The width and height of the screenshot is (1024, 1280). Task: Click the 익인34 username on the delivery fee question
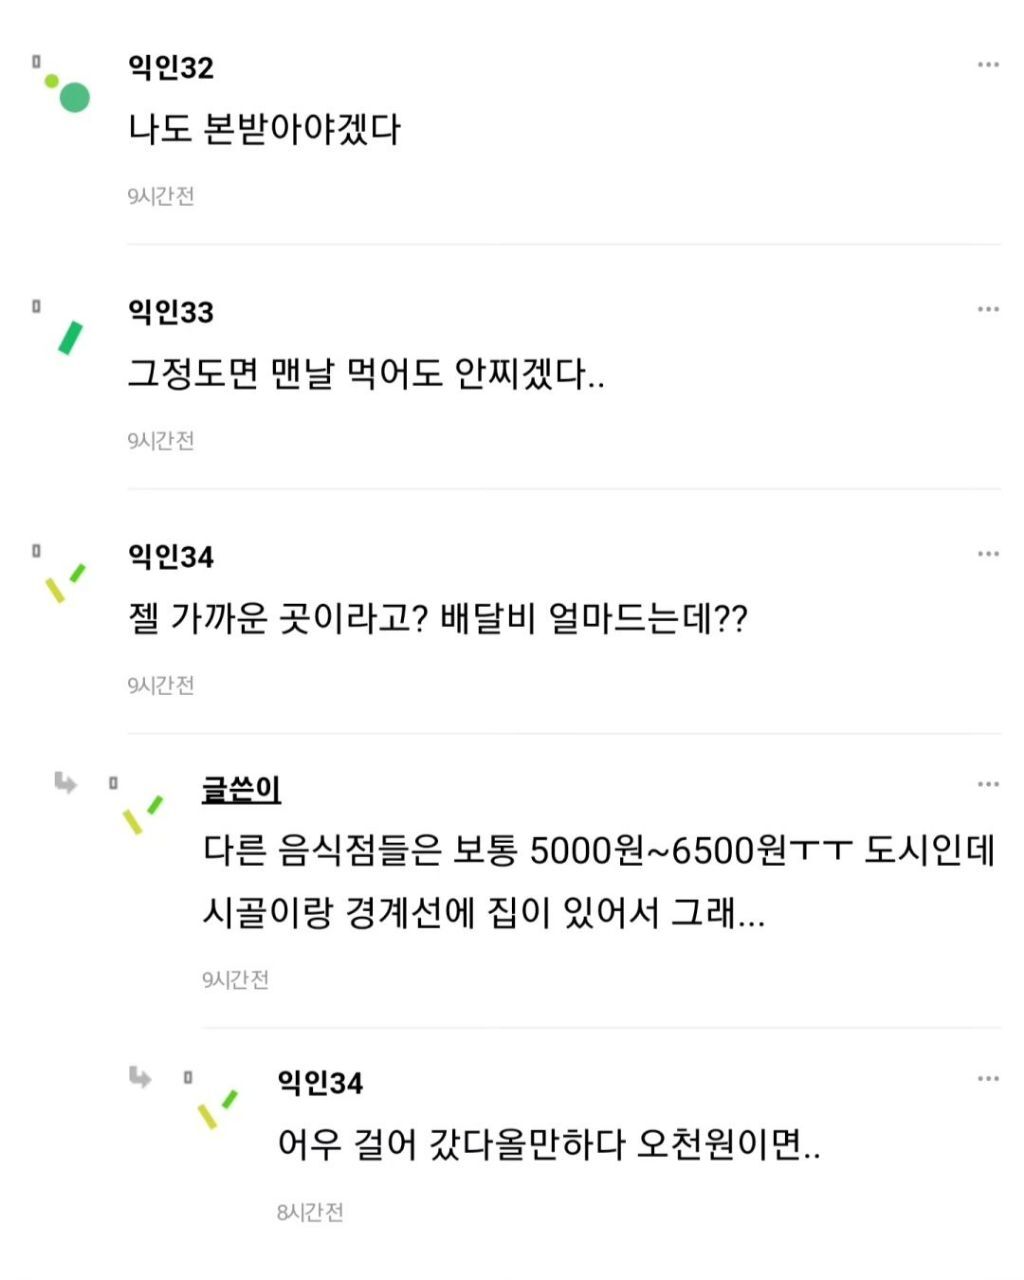pos(171,557)
